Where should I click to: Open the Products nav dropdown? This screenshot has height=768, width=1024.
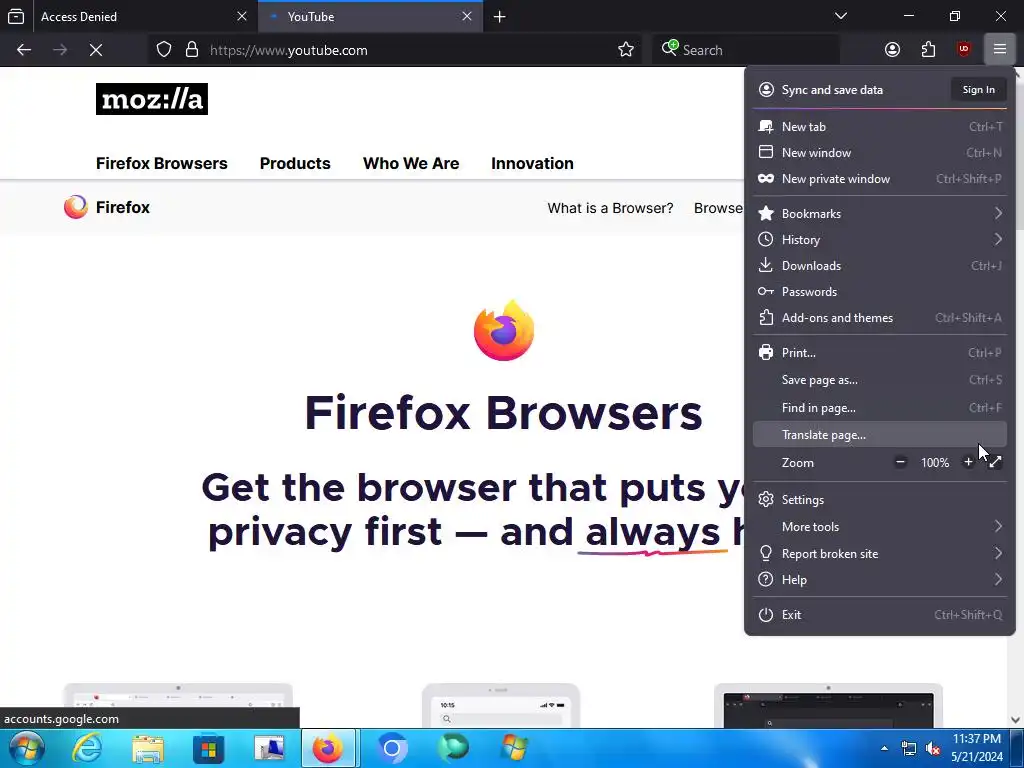(x=295, y=163)
